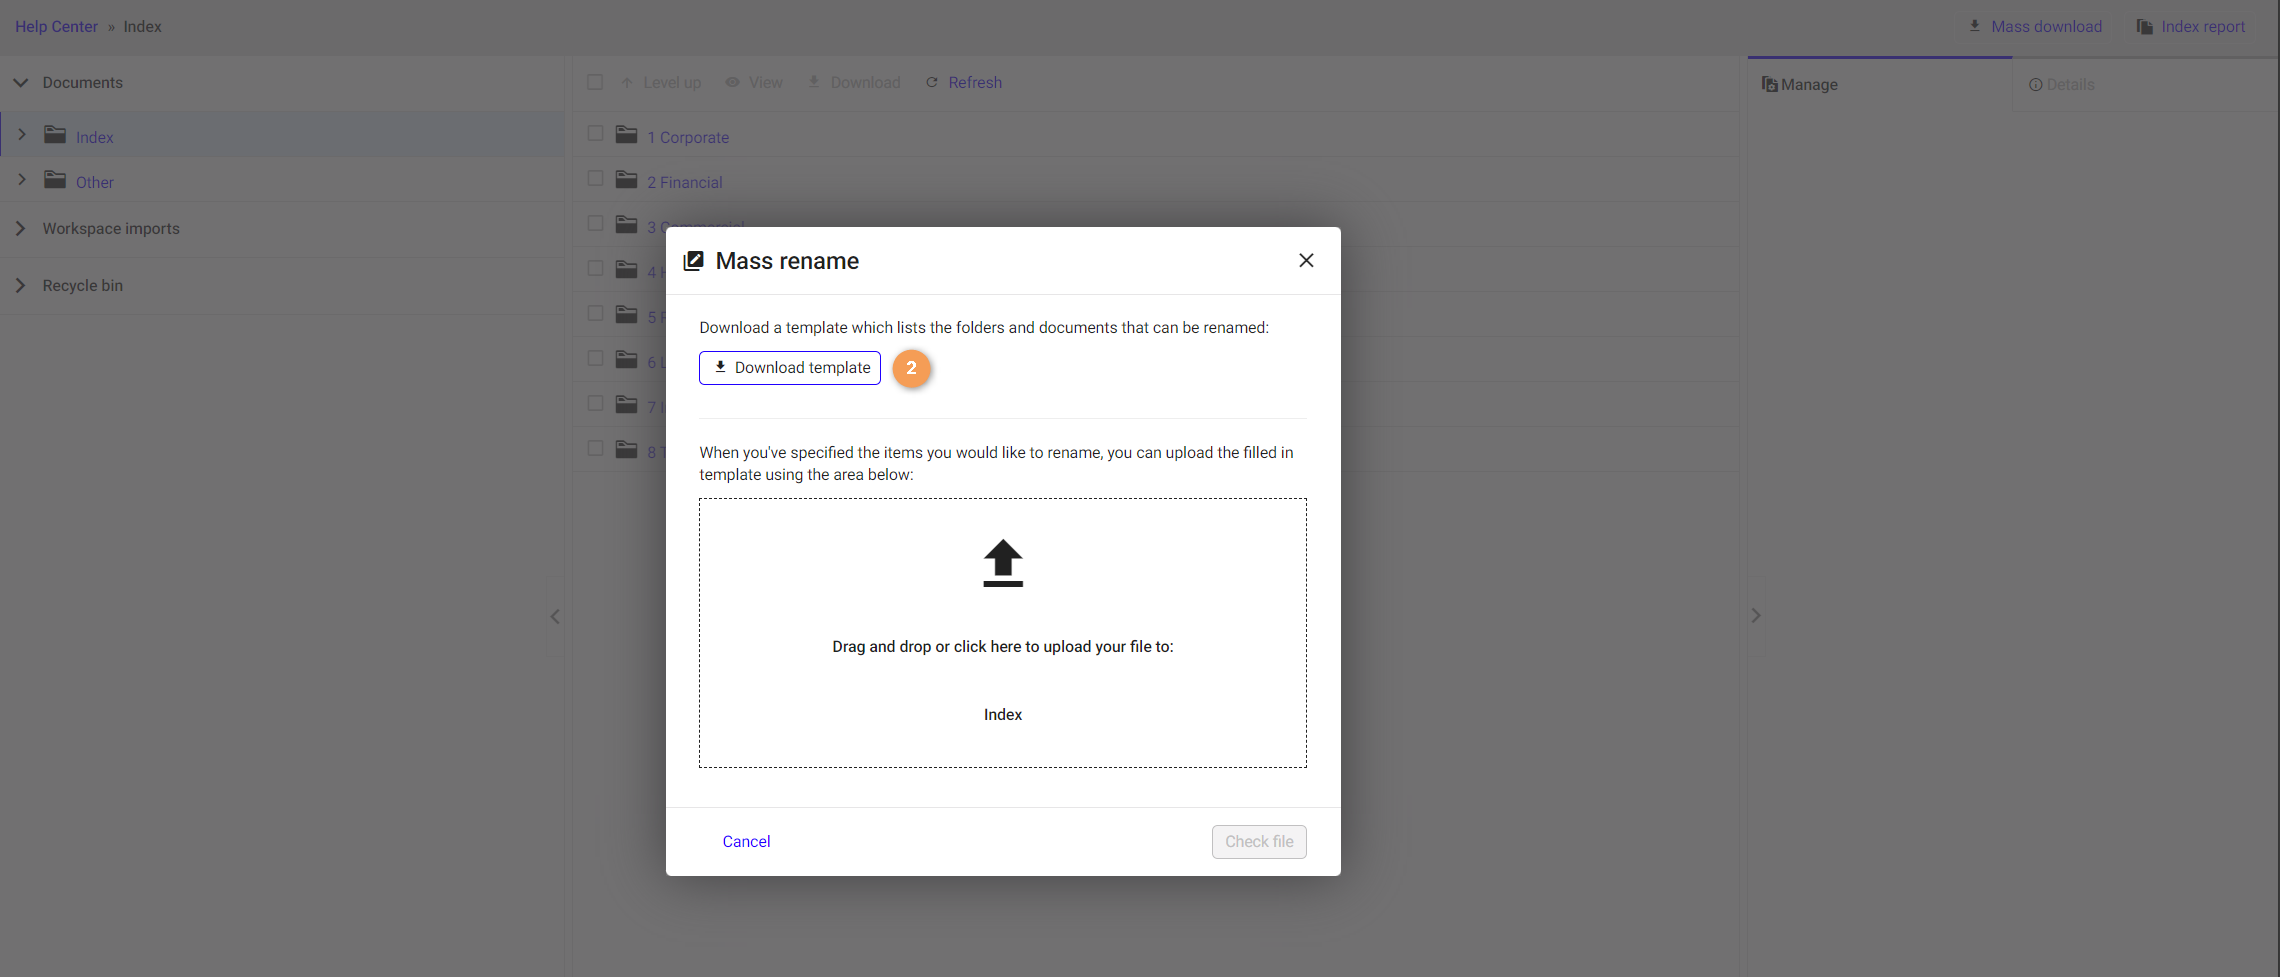The width and height of the screenshot is (2280, 977).
Task: Select the Index folder in tree
Action: (95, 138)
